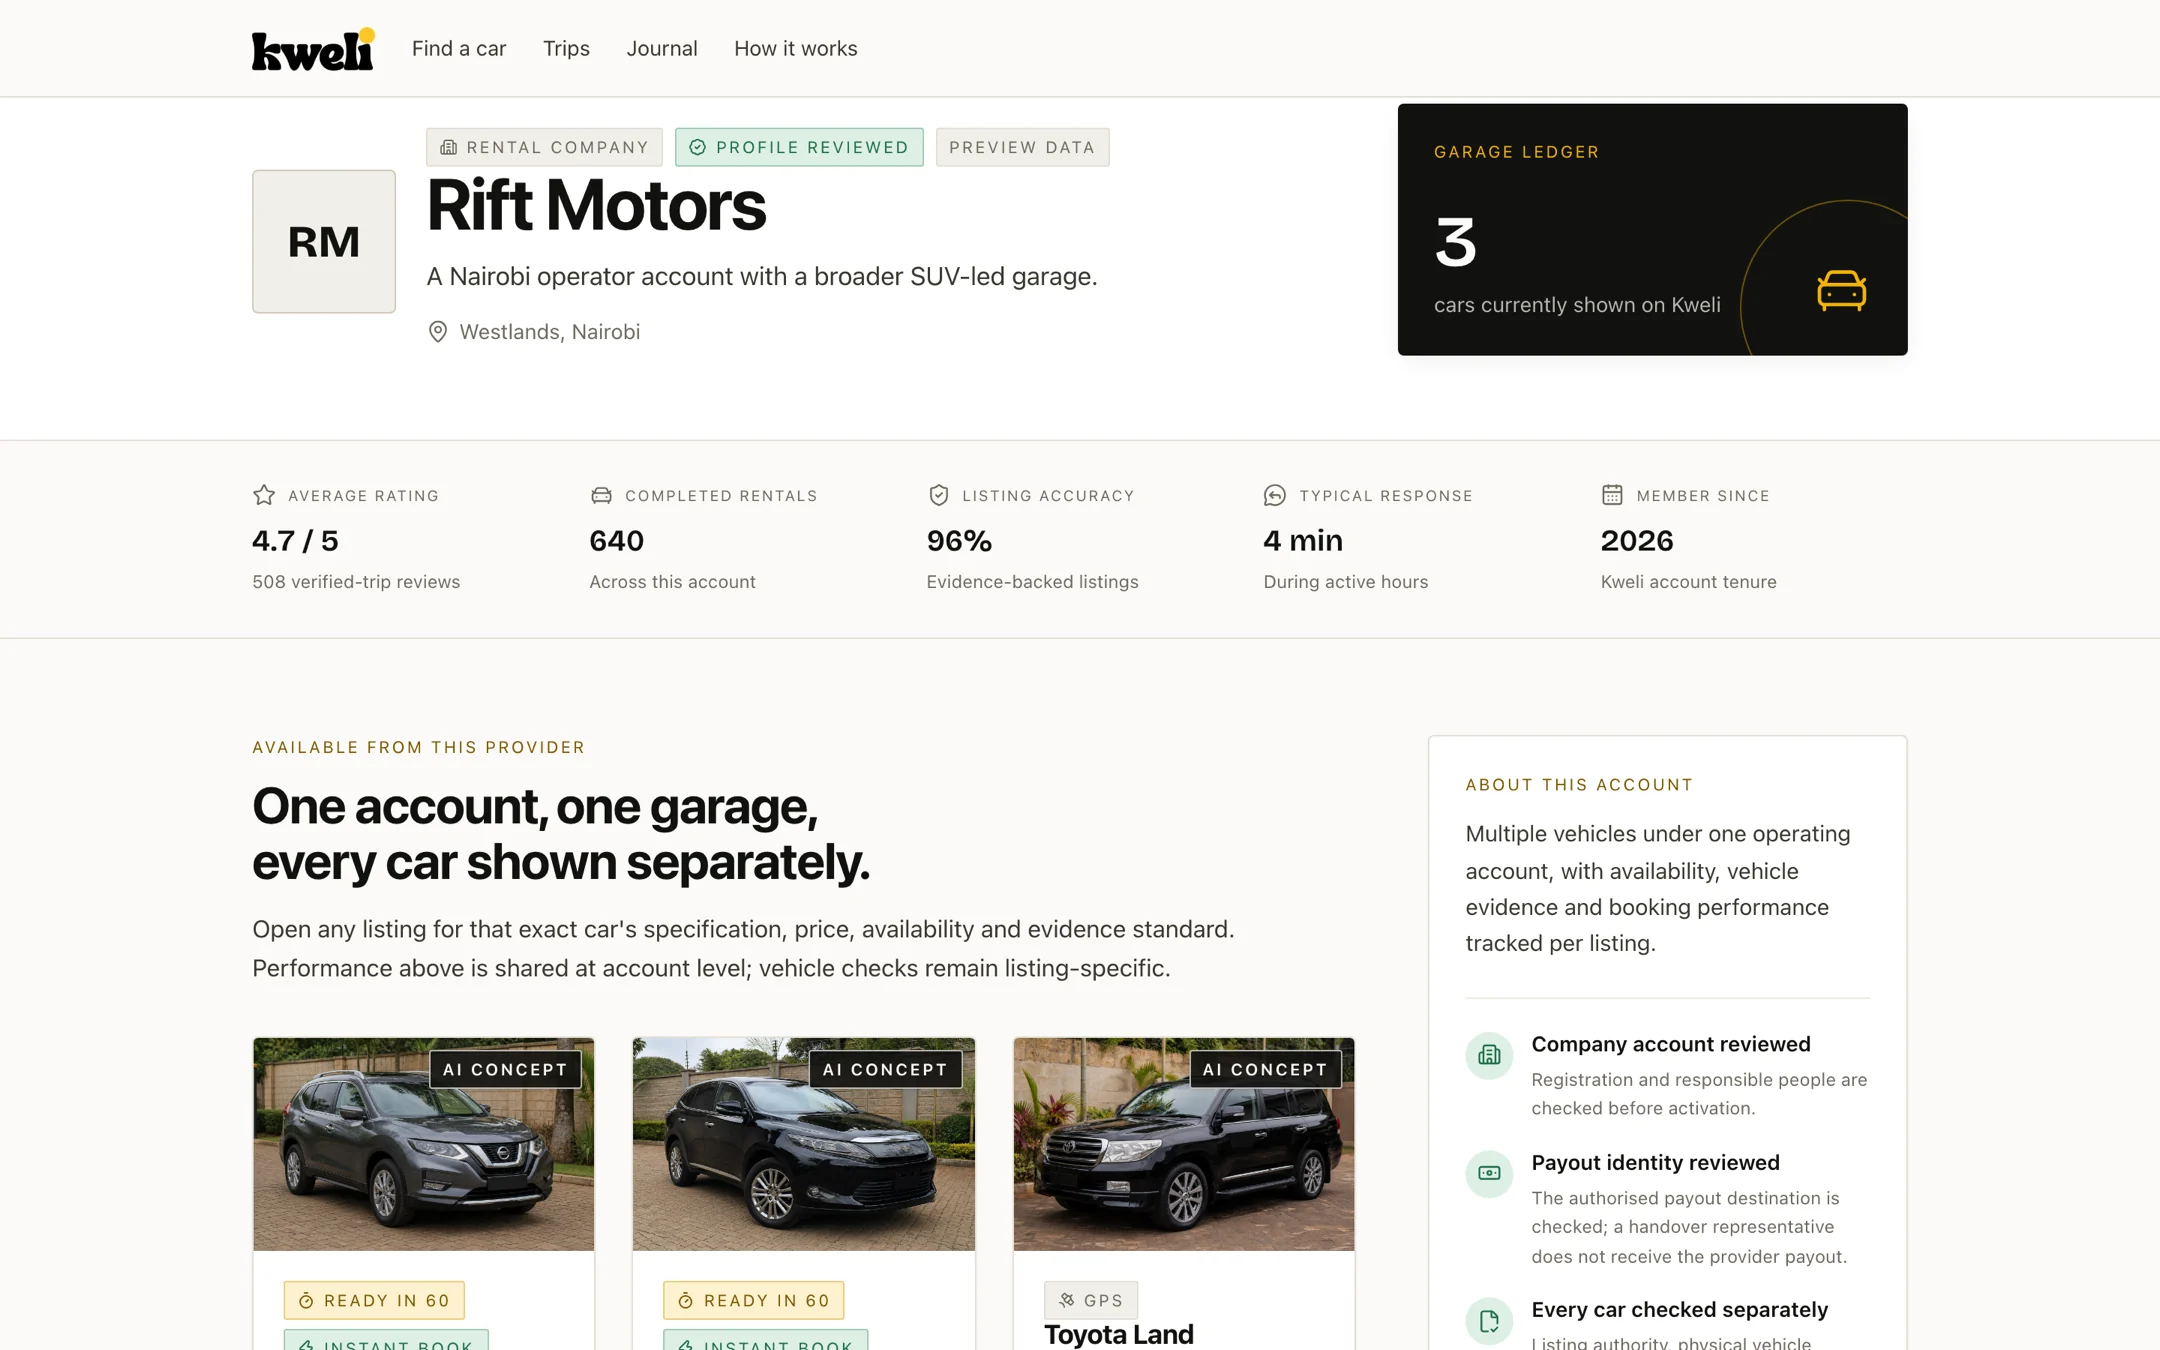Viewport: 2160px width, 1350px height.
Task: Click timer icon in first card's Ready in 60
Action: click(306, 1300)
